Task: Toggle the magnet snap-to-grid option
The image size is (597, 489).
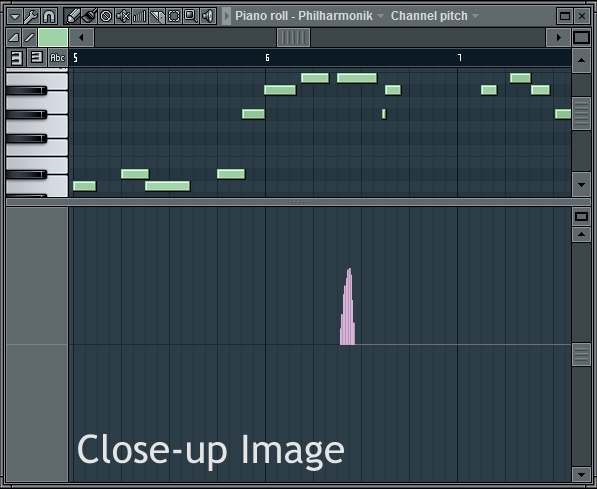Action: (49, 16)
